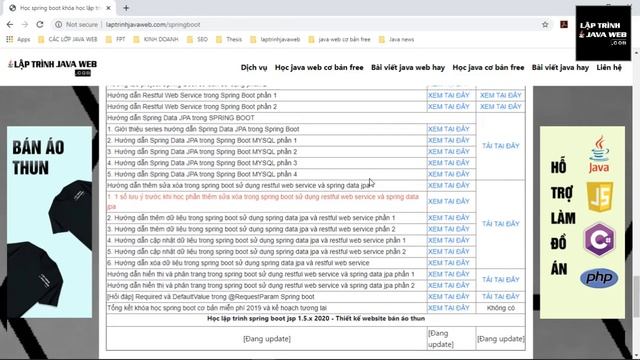The image size is (640, 360).
Task: Open XEM TẠI ĐÂY for Spring Data JPA MYSQL phần 1
Action: [449, 140]
